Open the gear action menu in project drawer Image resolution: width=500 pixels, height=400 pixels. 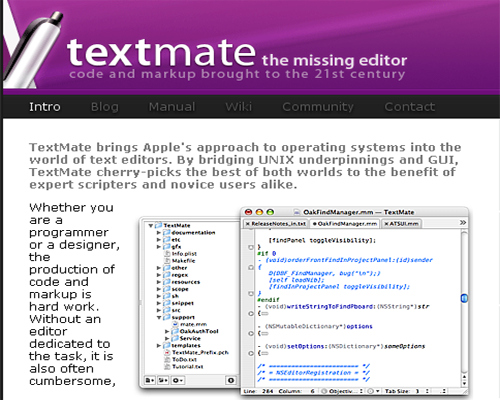pos(177,380)
